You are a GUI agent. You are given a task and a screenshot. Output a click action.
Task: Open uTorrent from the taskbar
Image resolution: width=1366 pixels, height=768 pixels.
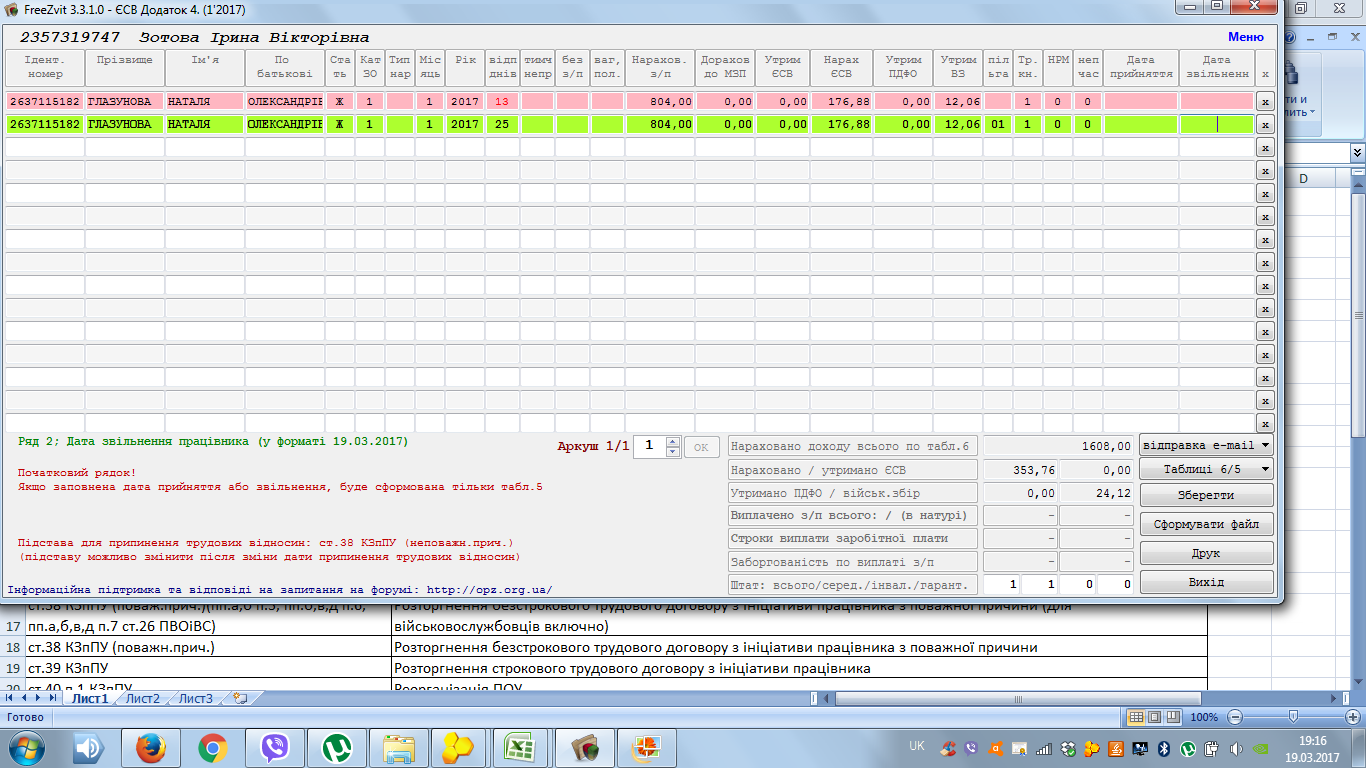pyautogui.click(x=336, y=748)
